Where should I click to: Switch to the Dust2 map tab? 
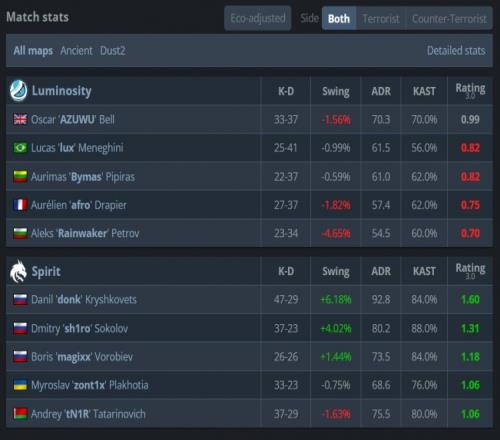pos(113,51)
